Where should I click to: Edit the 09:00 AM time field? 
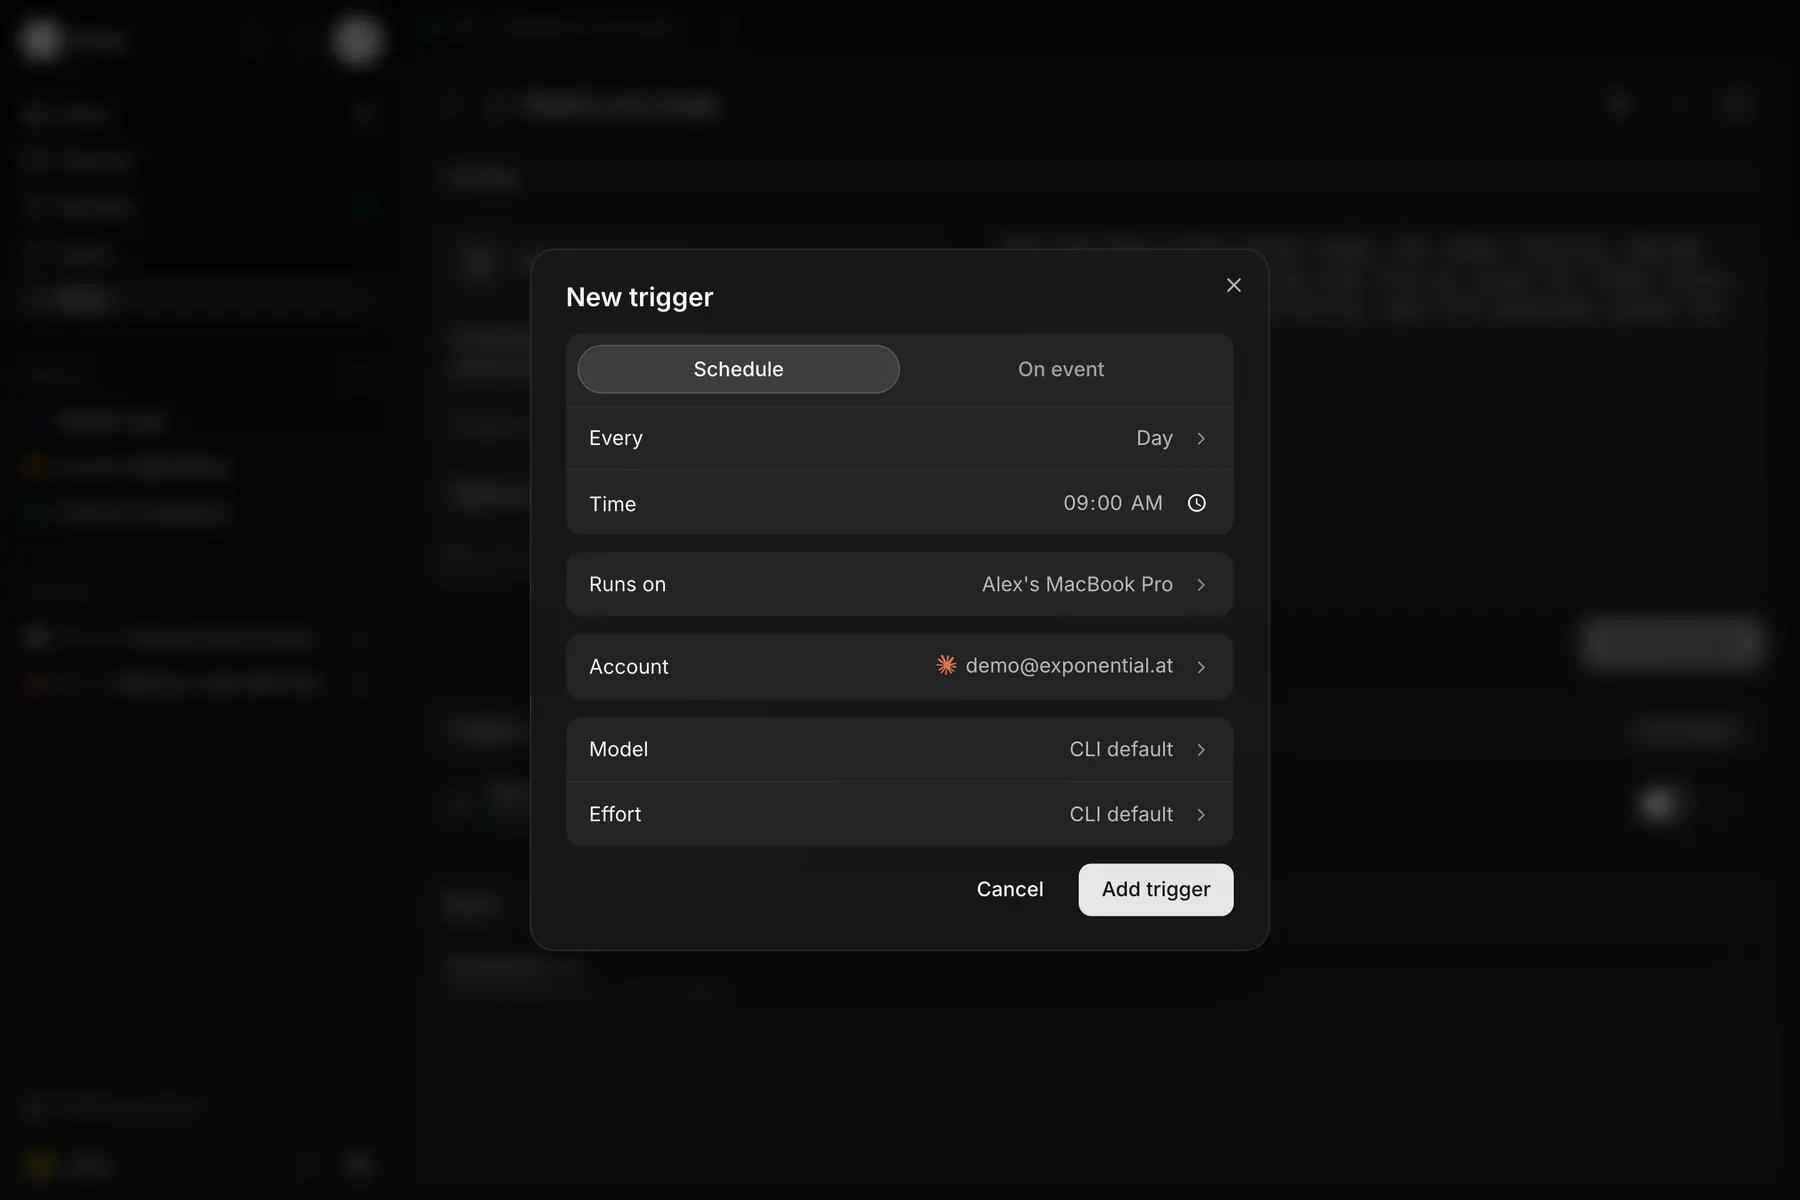click(1112, 503)
